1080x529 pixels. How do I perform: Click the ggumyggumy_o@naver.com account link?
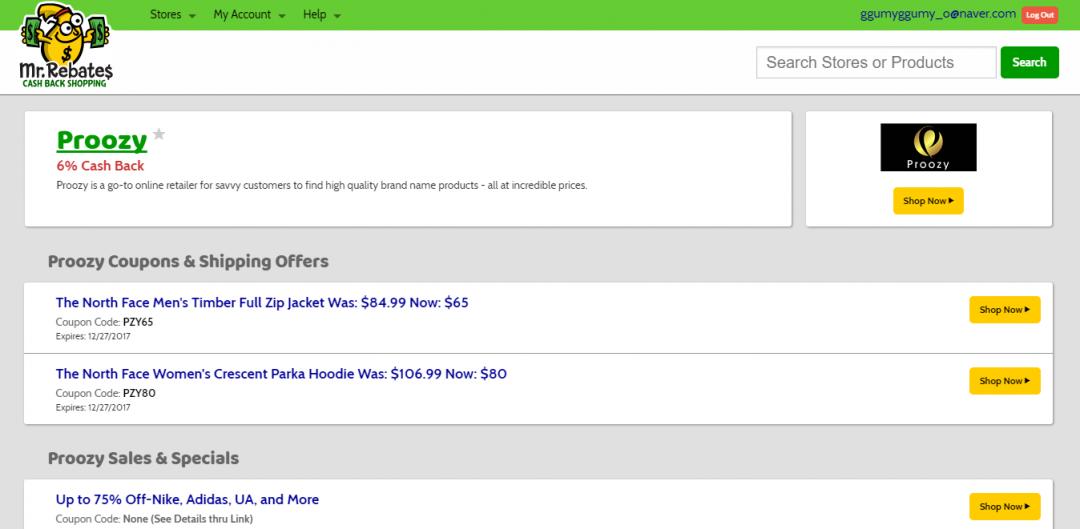coord(937,14)
